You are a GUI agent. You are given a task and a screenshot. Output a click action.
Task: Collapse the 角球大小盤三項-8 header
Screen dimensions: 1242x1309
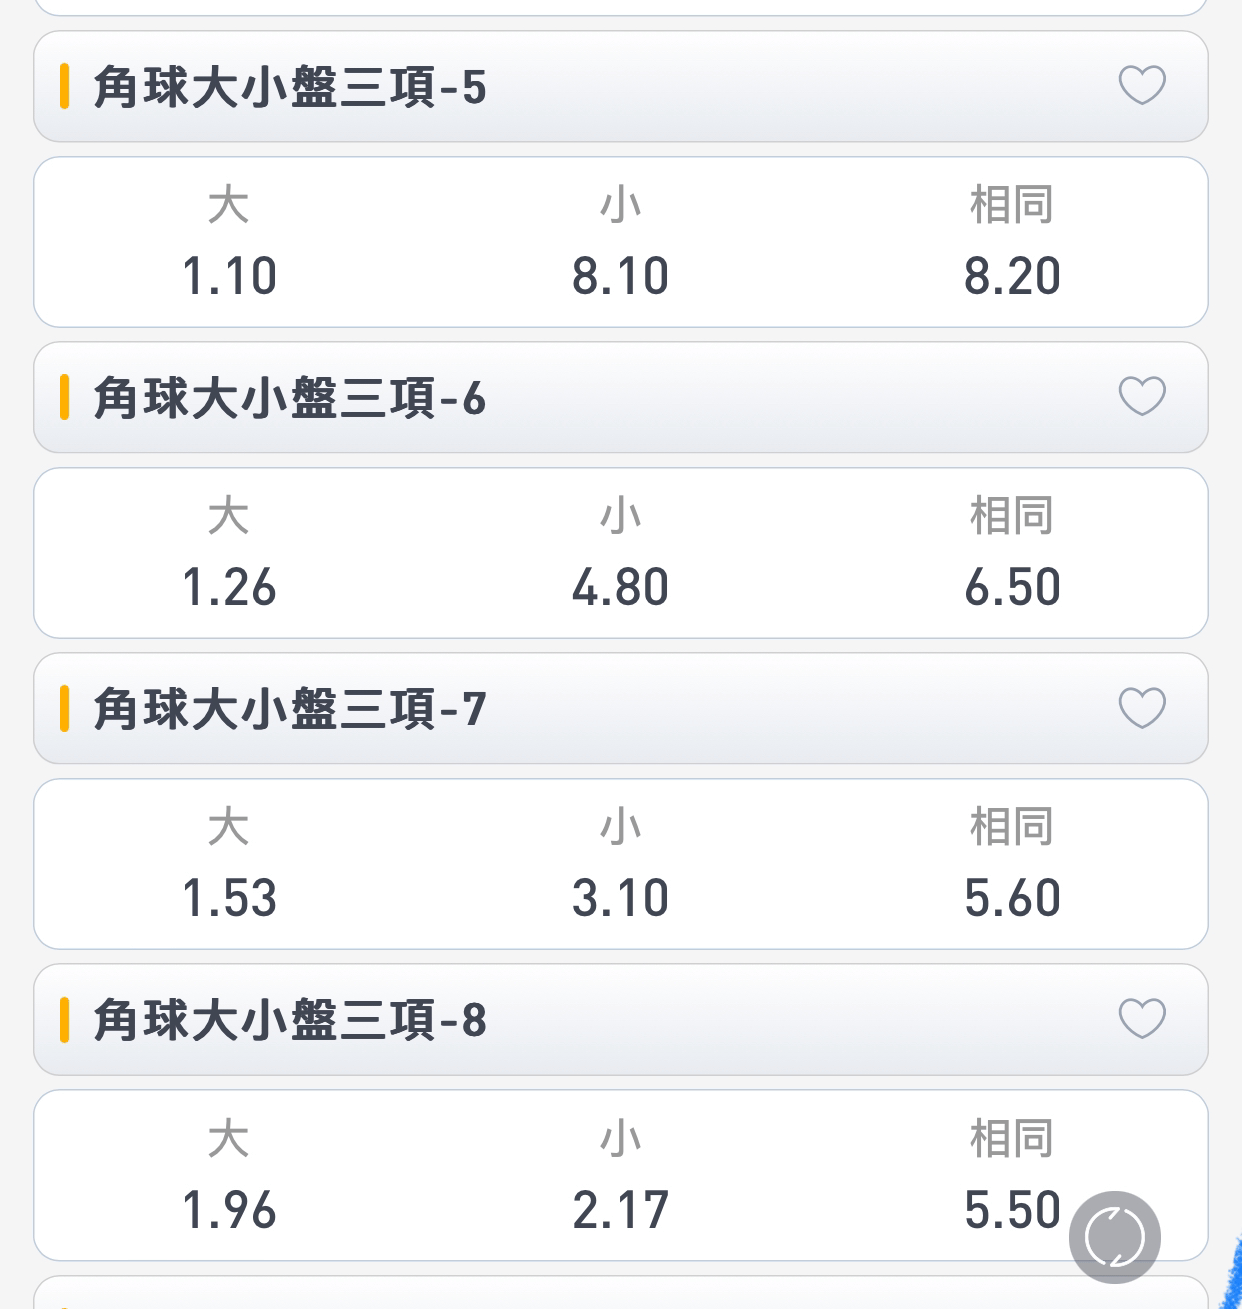point(621,1020)
